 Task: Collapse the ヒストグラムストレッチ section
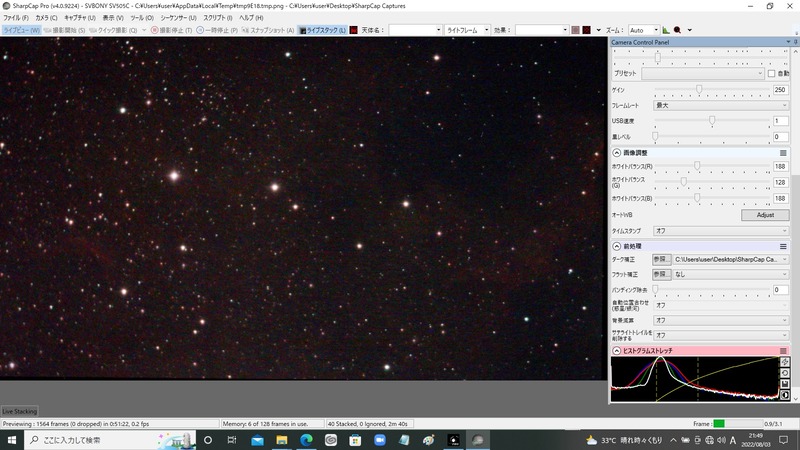(x=616, y=351)
